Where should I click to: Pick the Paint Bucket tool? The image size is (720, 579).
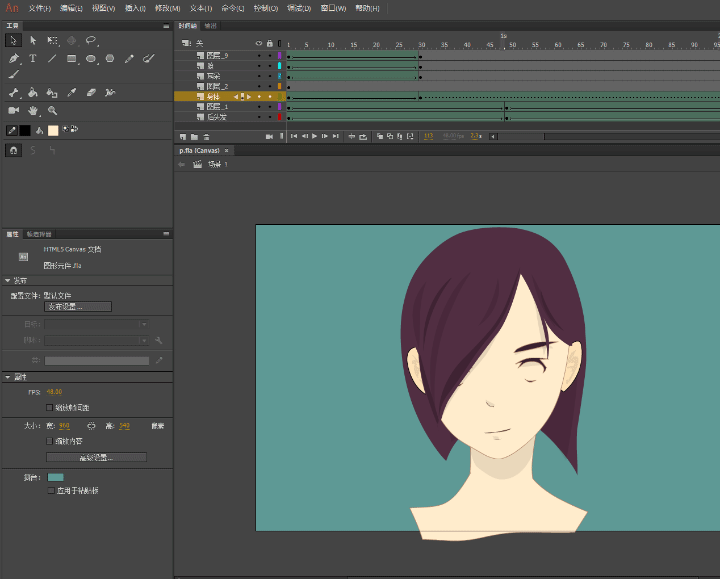[x=33, y=93]
